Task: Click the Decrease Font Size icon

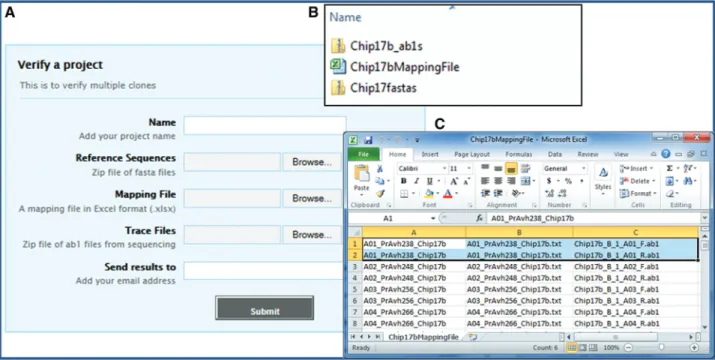Action: 466,181
